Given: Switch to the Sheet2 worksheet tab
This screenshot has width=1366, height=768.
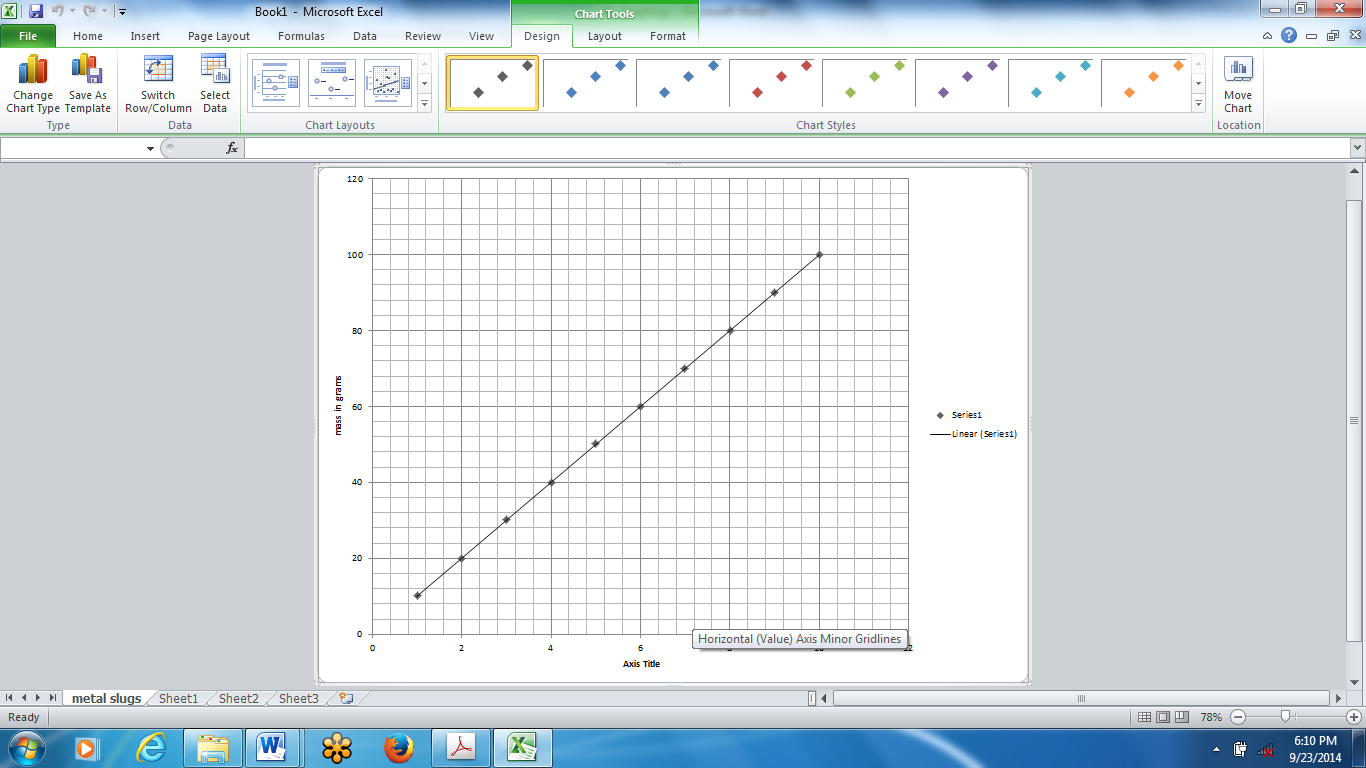Looking at the screenshot, I should (237, 698).
